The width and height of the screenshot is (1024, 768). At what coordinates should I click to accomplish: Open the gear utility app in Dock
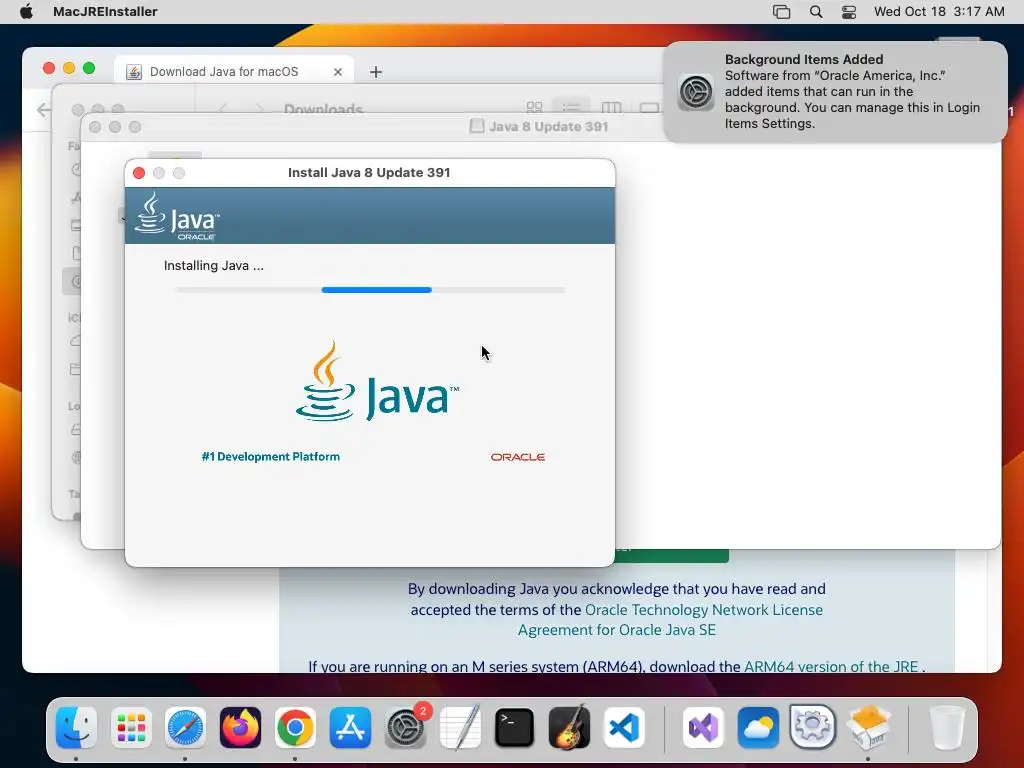click(813, 728)
